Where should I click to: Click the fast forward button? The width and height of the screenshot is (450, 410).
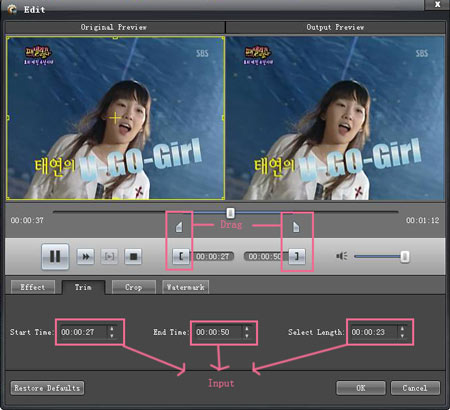(x=86, y=256)
